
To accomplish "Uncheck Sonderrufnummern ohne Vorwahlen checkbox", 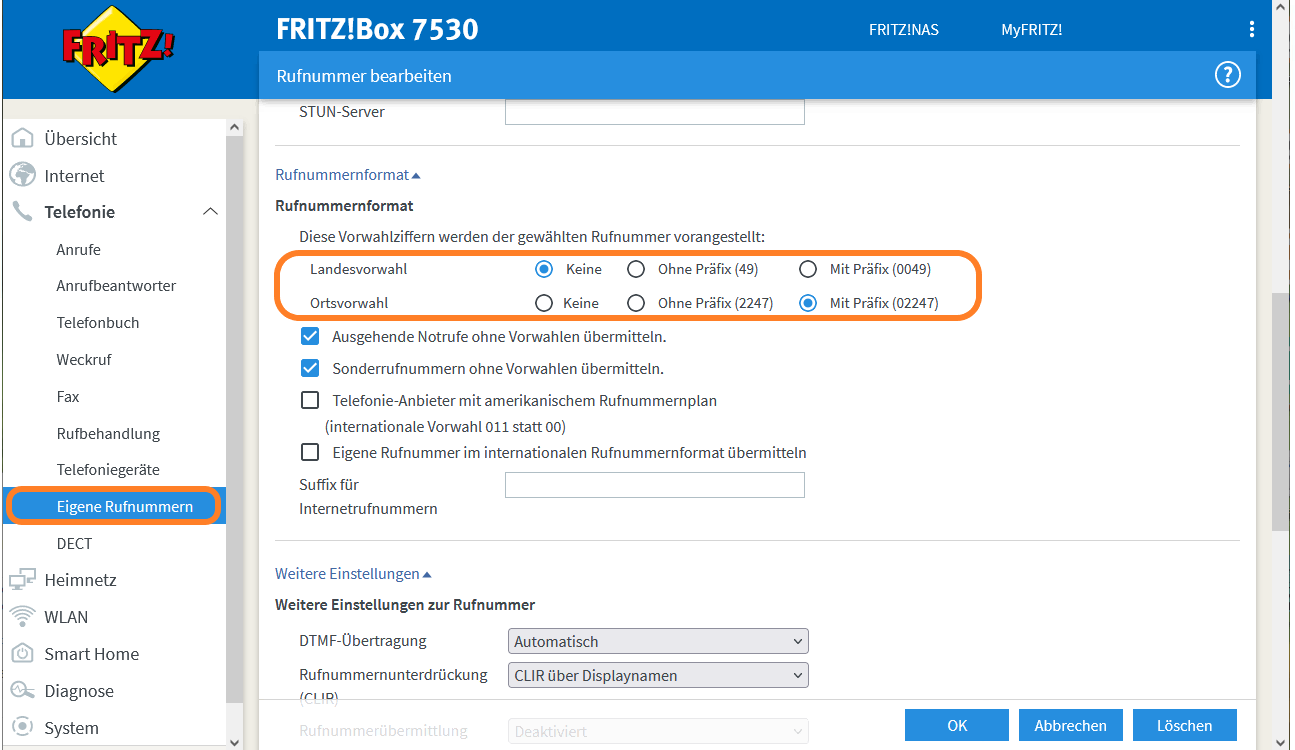I will [x=310, y=368].
